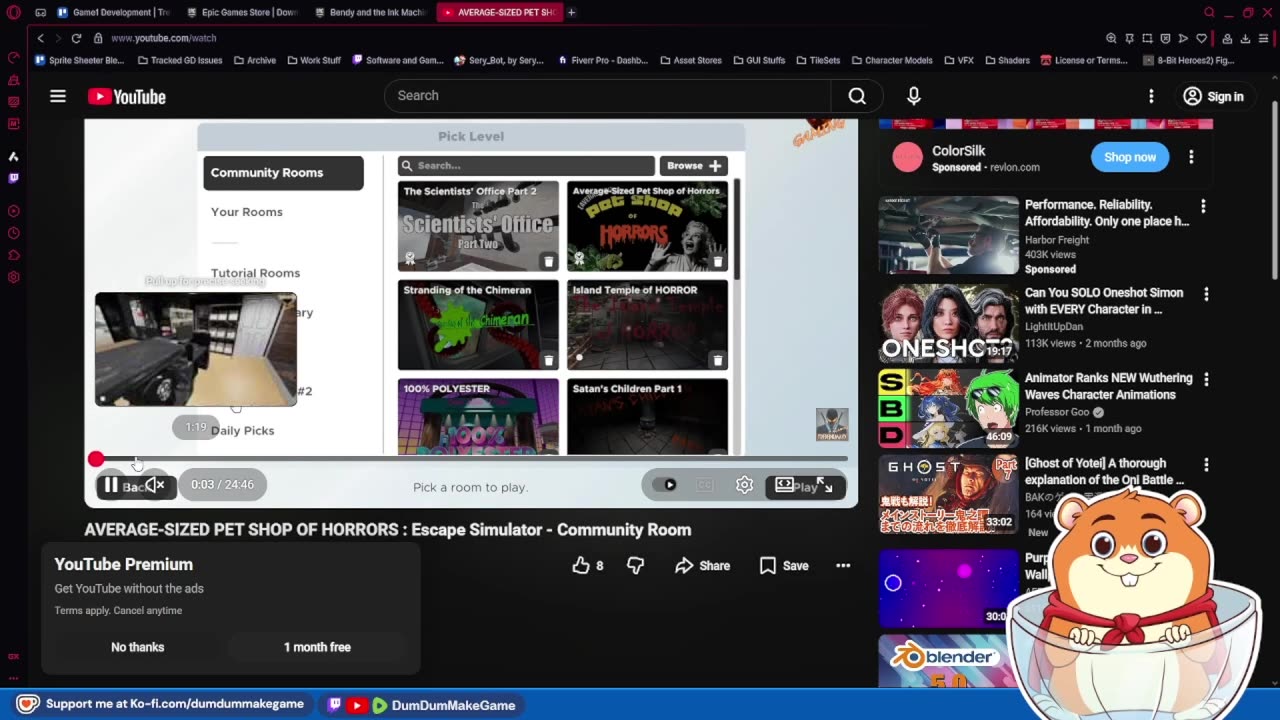Viewport: 1280px width, 720px height.
Task: Open history clock in Opera sidebar
Action: pos(14,233)
